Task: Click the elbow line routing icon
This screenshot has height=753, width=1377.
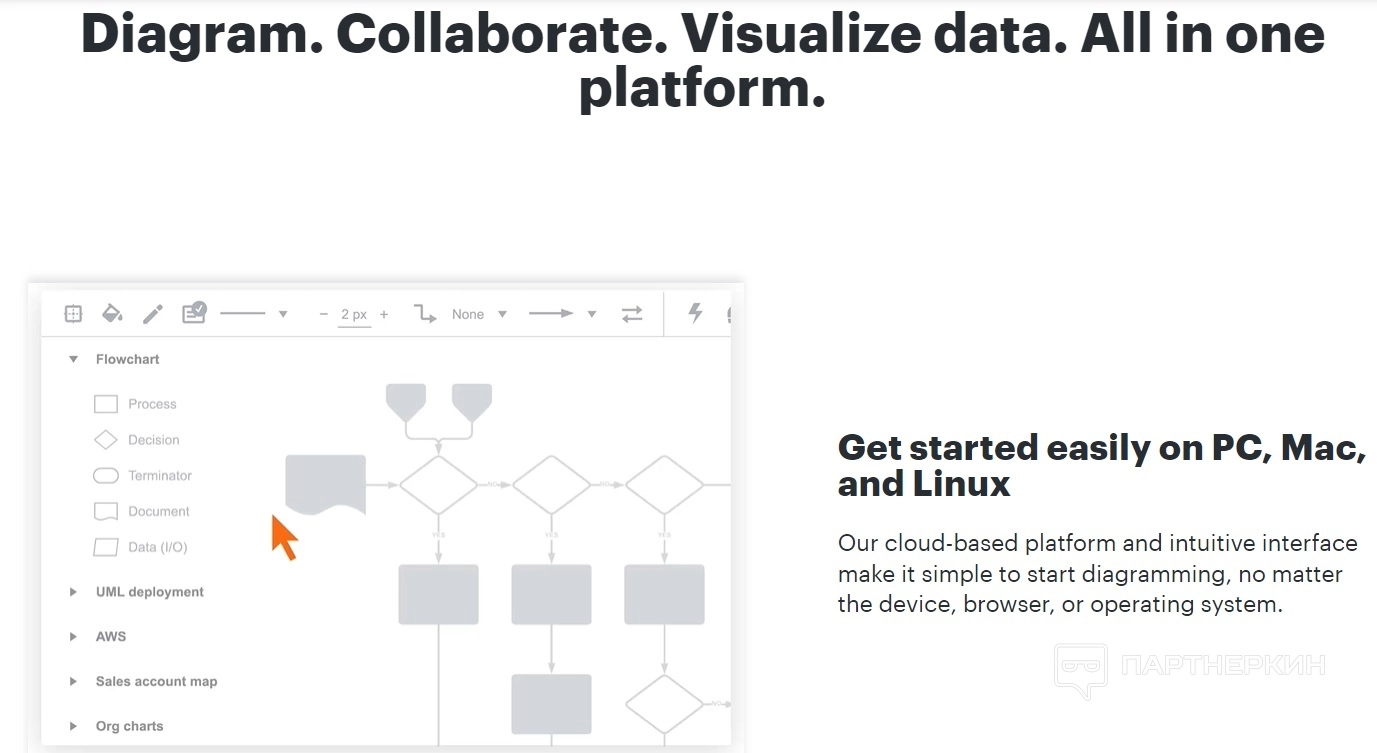Action: pos(425,314)
